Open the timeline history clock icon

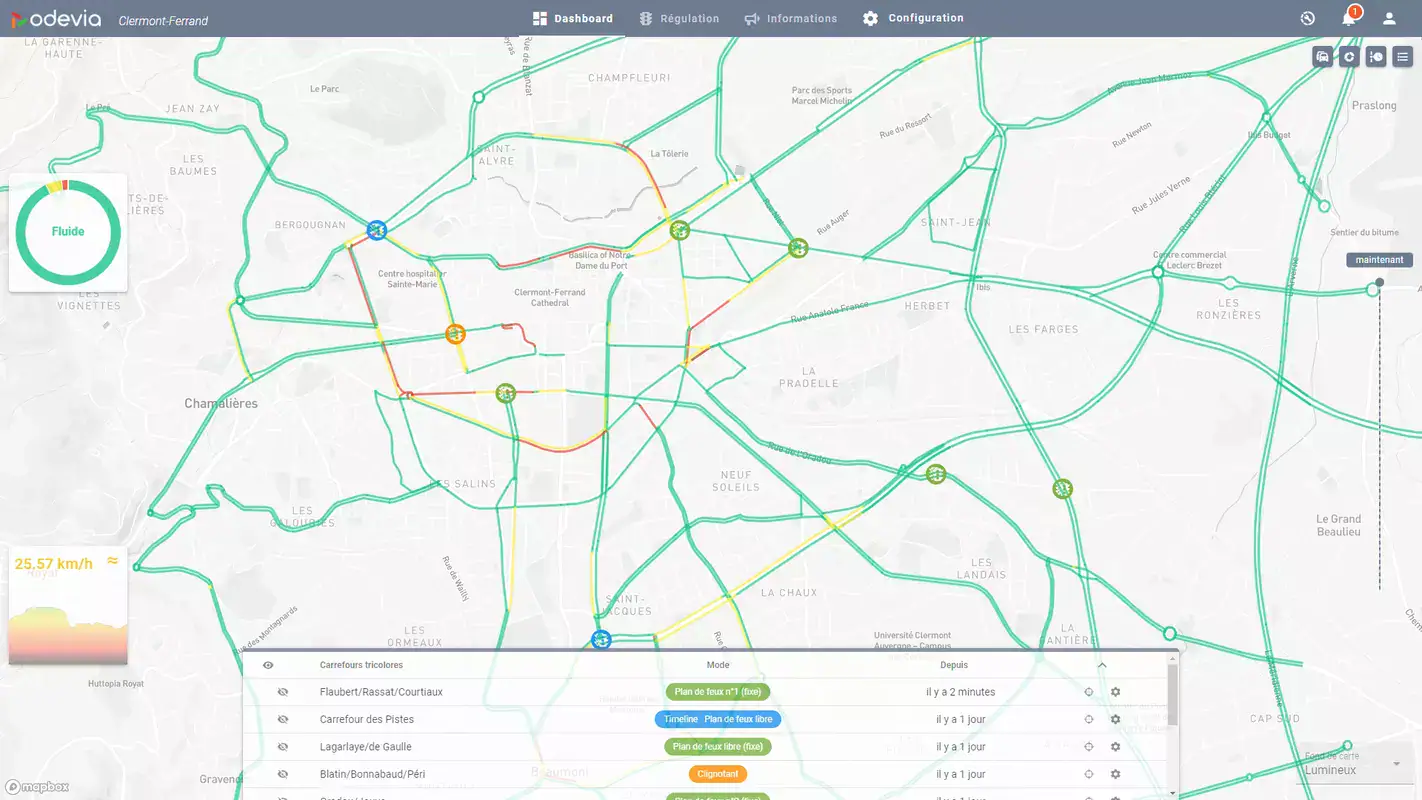pyautogui.click(x=1376, y=56)
